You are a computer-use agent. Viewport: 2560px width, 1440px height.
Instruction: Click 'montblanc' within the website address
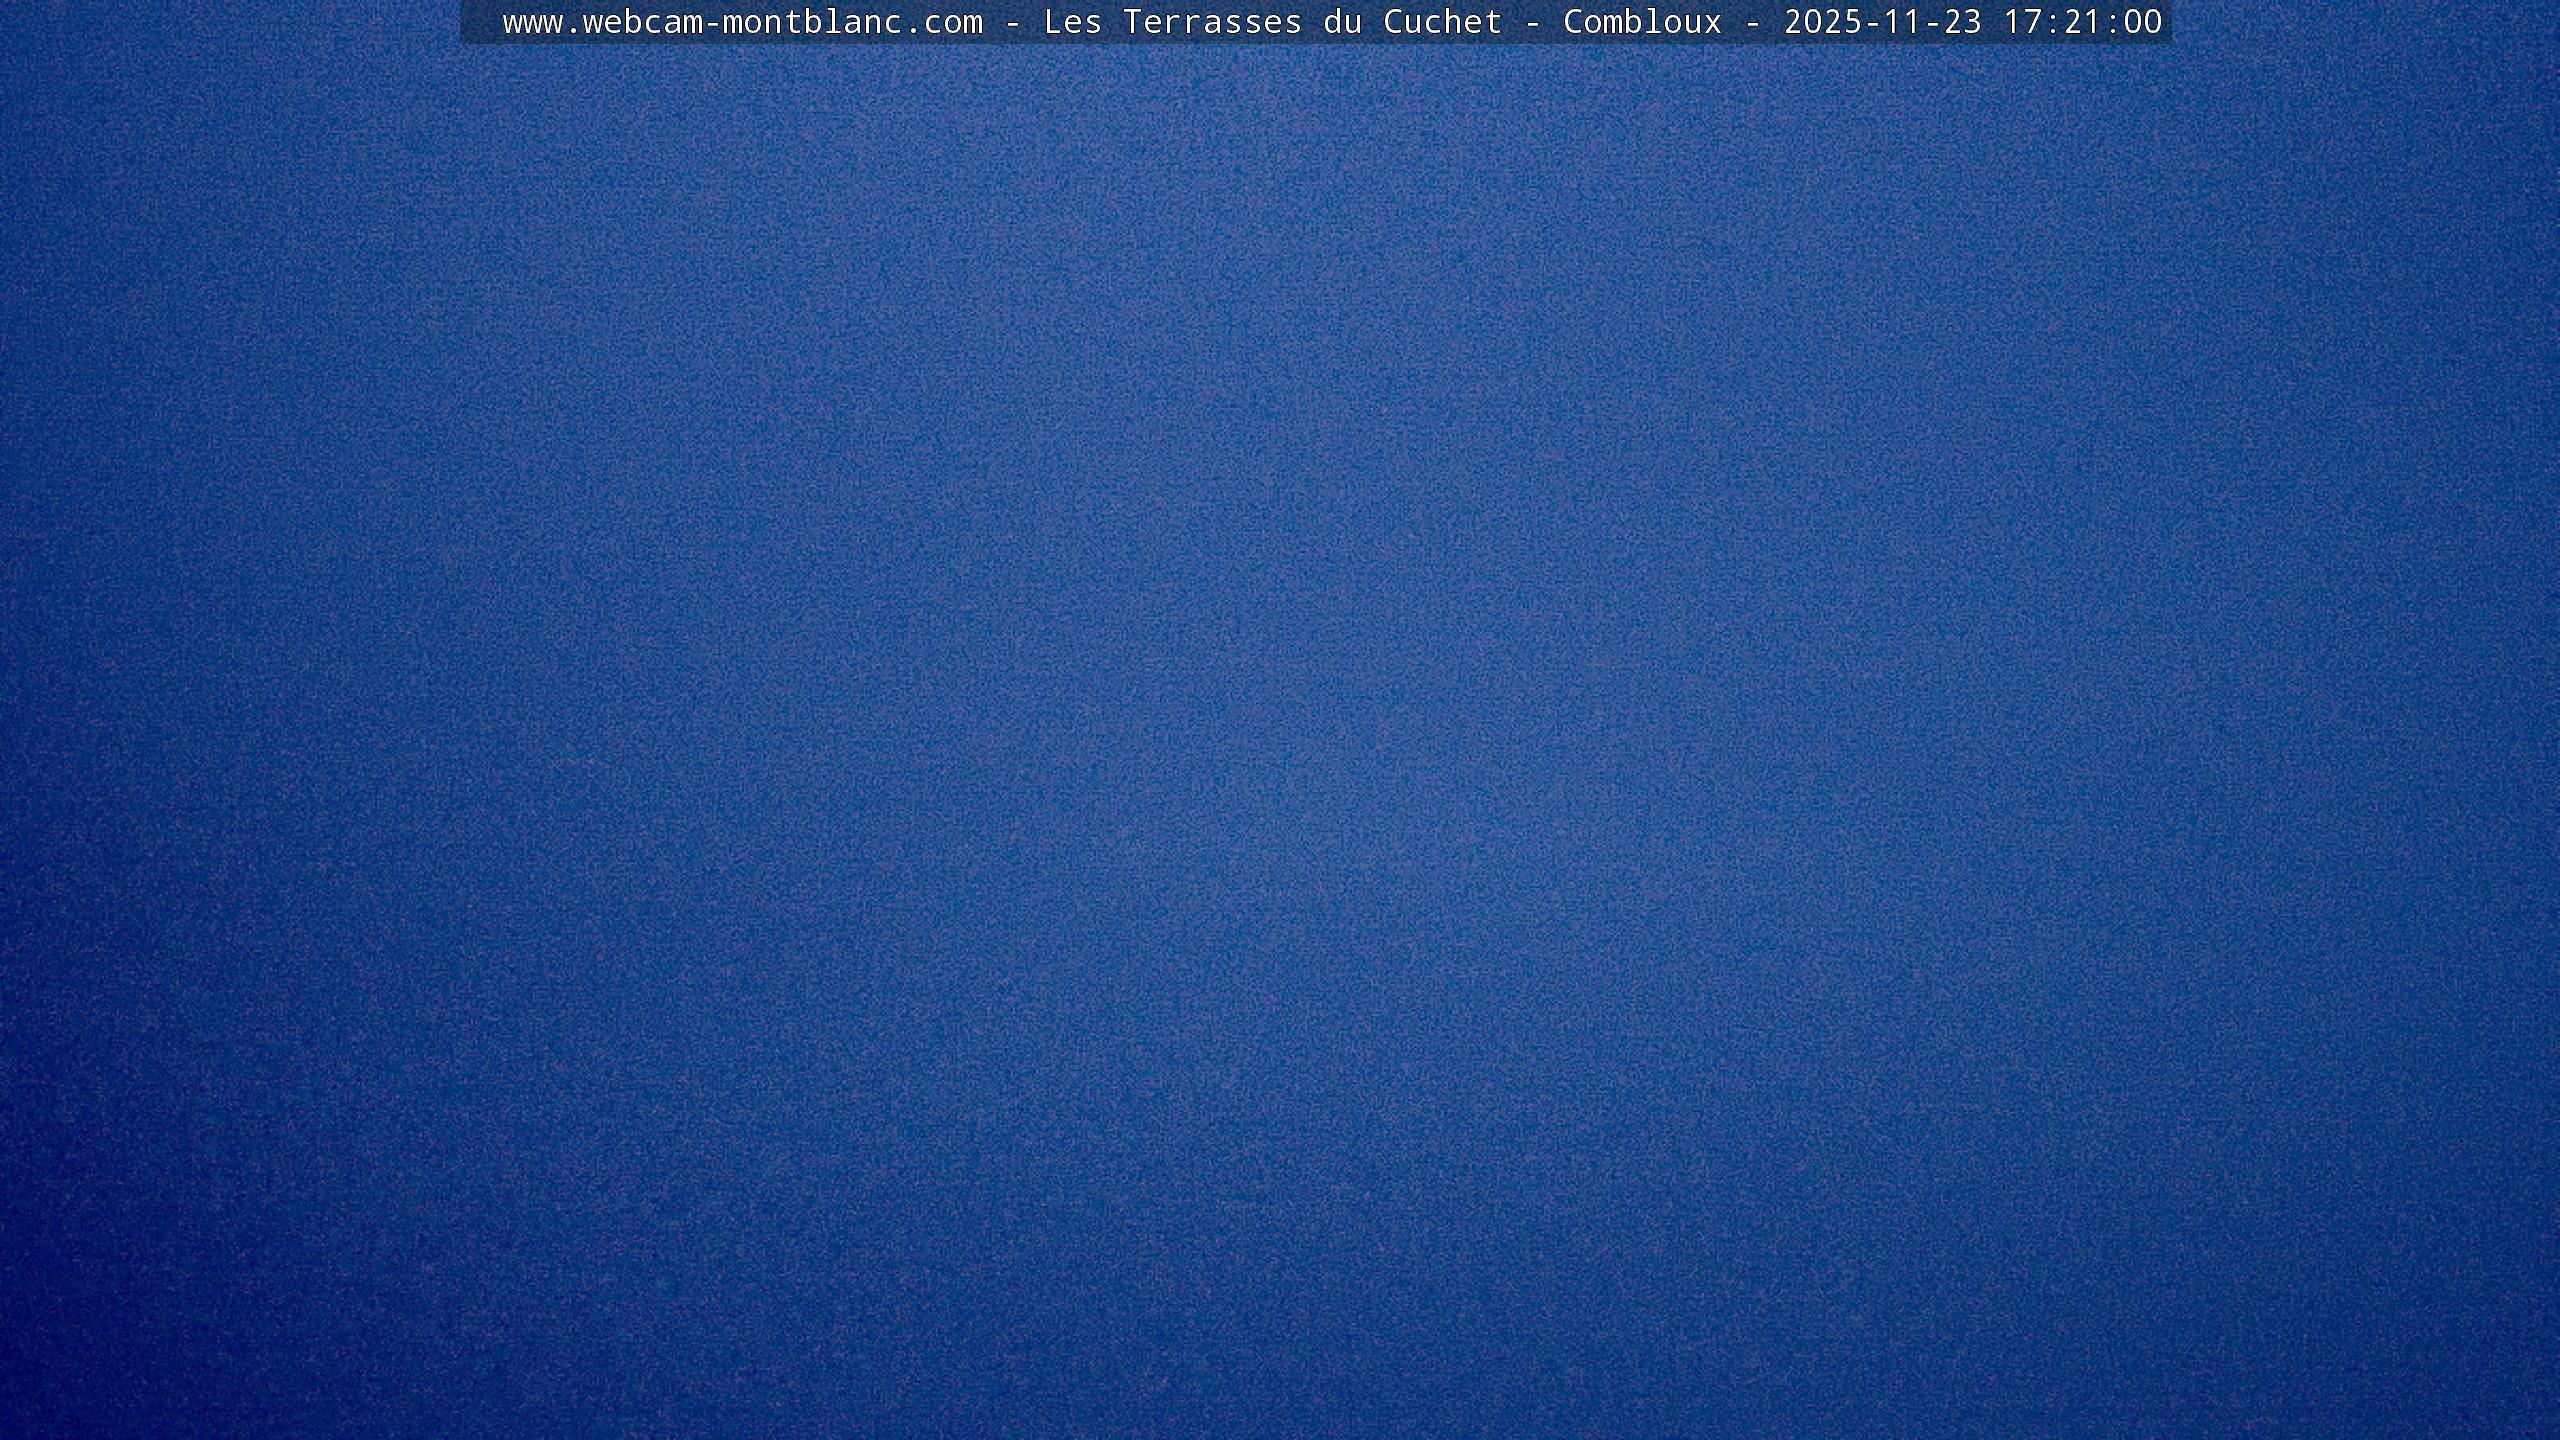tap(812, 22)
